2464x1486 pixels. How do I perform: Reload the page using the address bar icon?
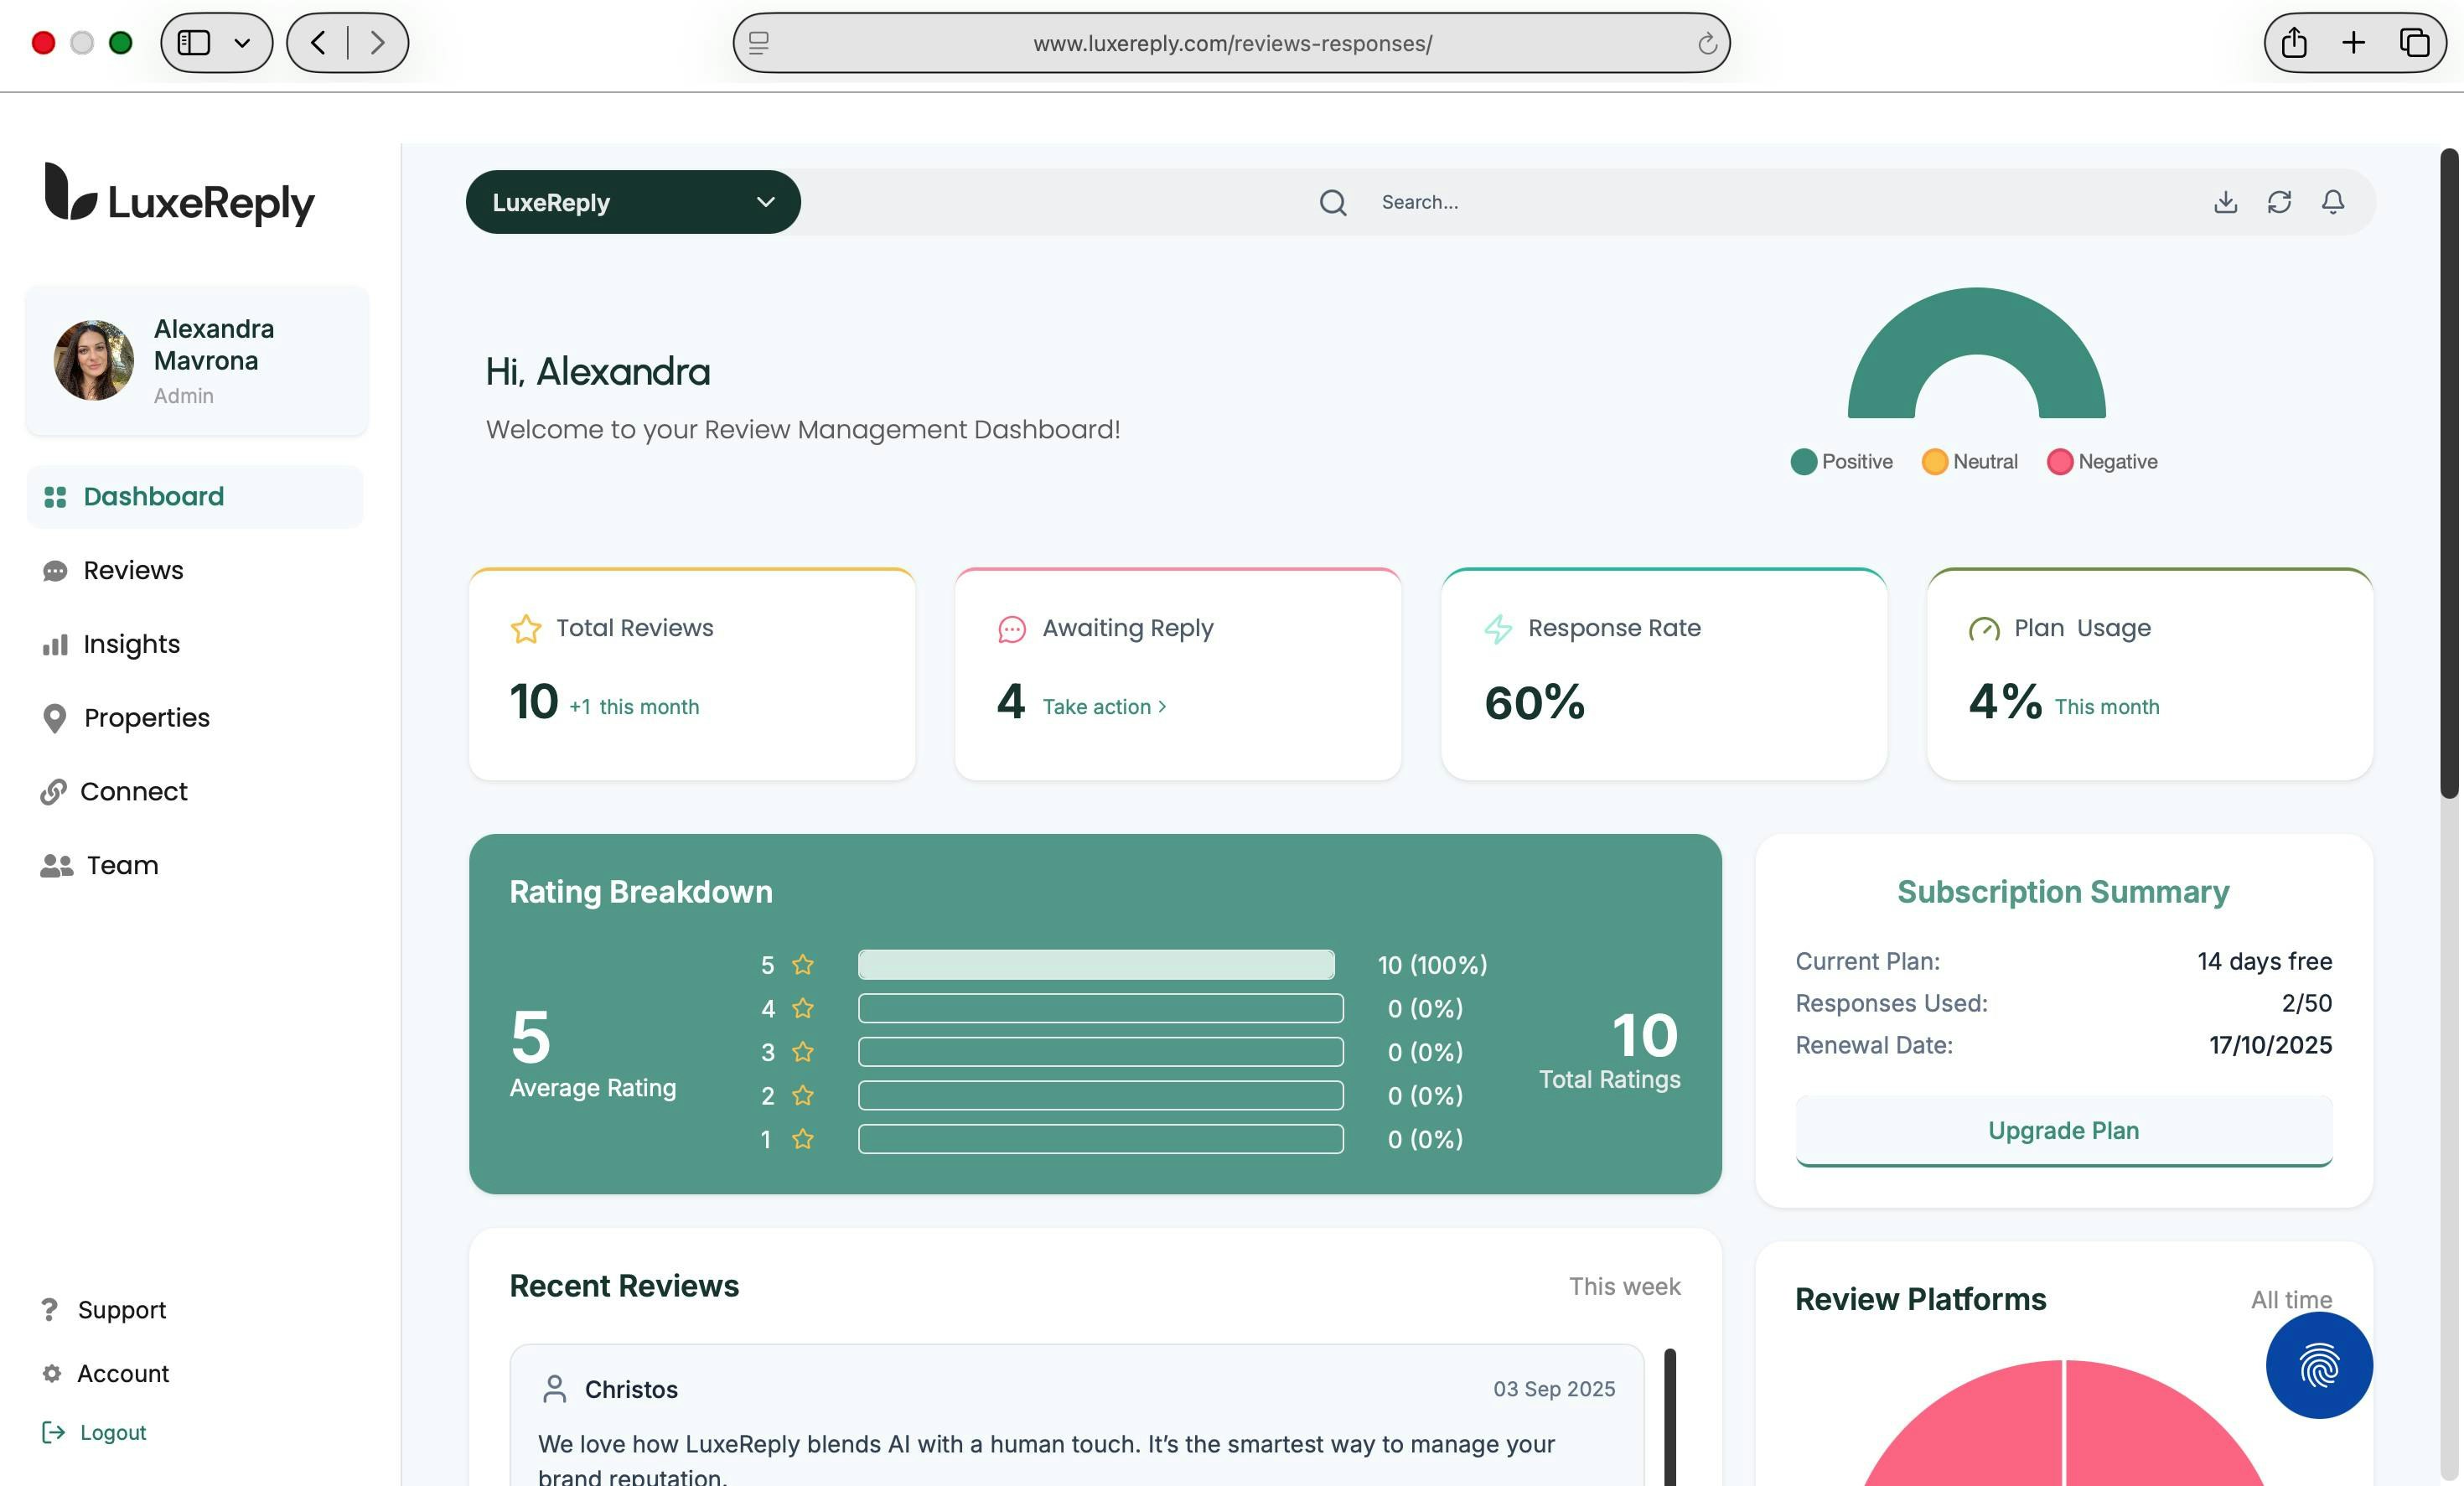[1707, 43]
